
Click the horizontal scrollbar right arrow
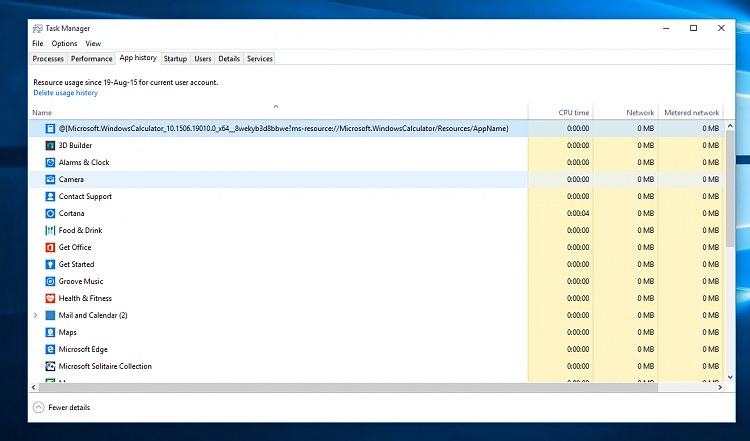[x=720, y=387]
